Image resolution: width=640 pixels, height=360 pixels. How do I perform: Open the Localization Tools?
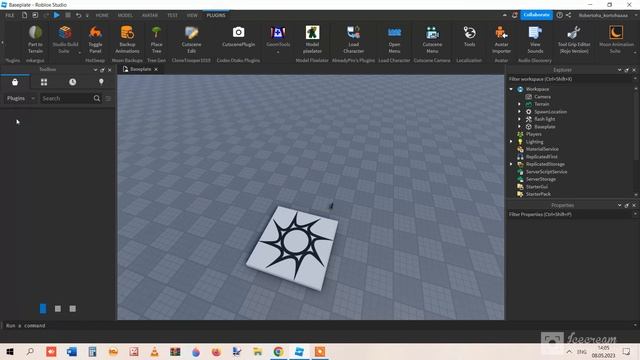click(469, 37)
